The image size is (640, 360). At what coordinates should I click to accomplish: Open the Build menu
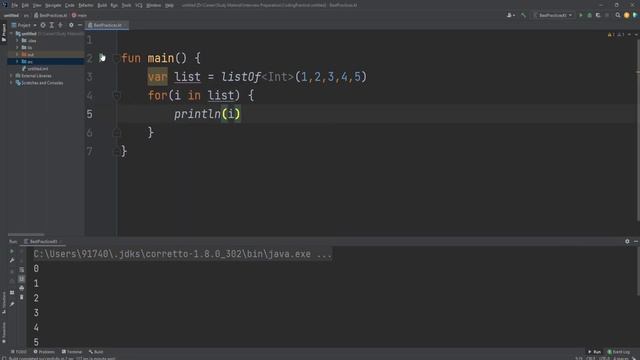102,5
